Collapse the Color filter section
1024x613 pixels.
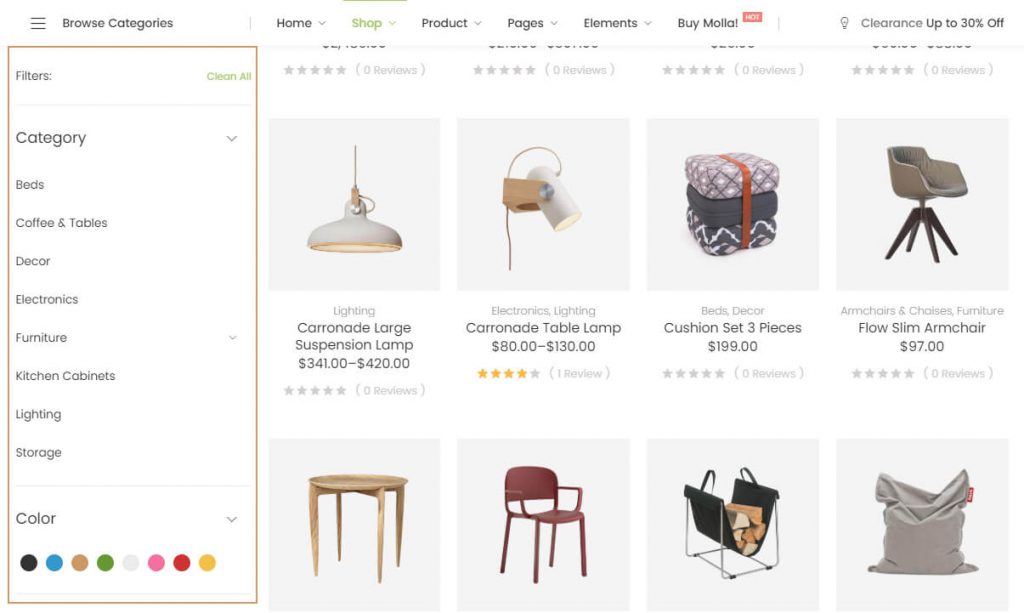(x=232, y=519)
